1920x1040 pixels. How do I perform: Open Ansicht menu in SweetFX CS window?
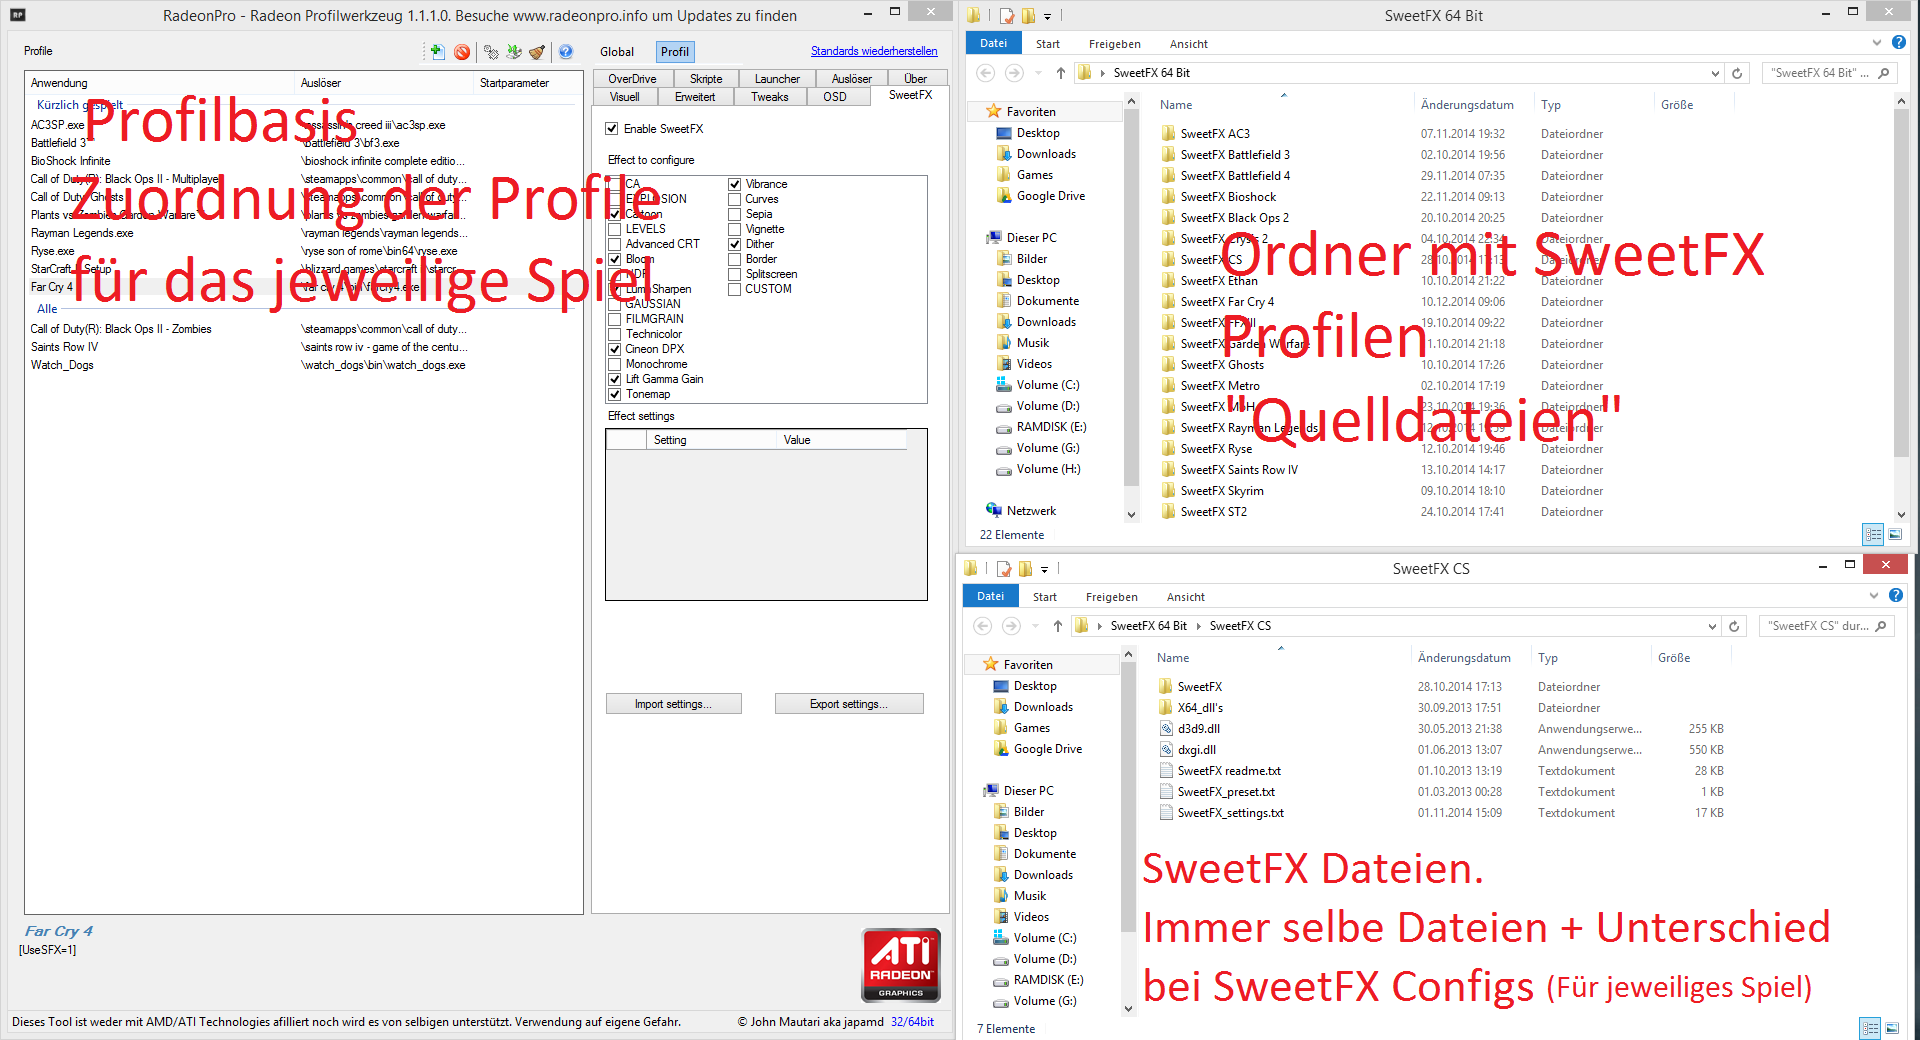1185,597
